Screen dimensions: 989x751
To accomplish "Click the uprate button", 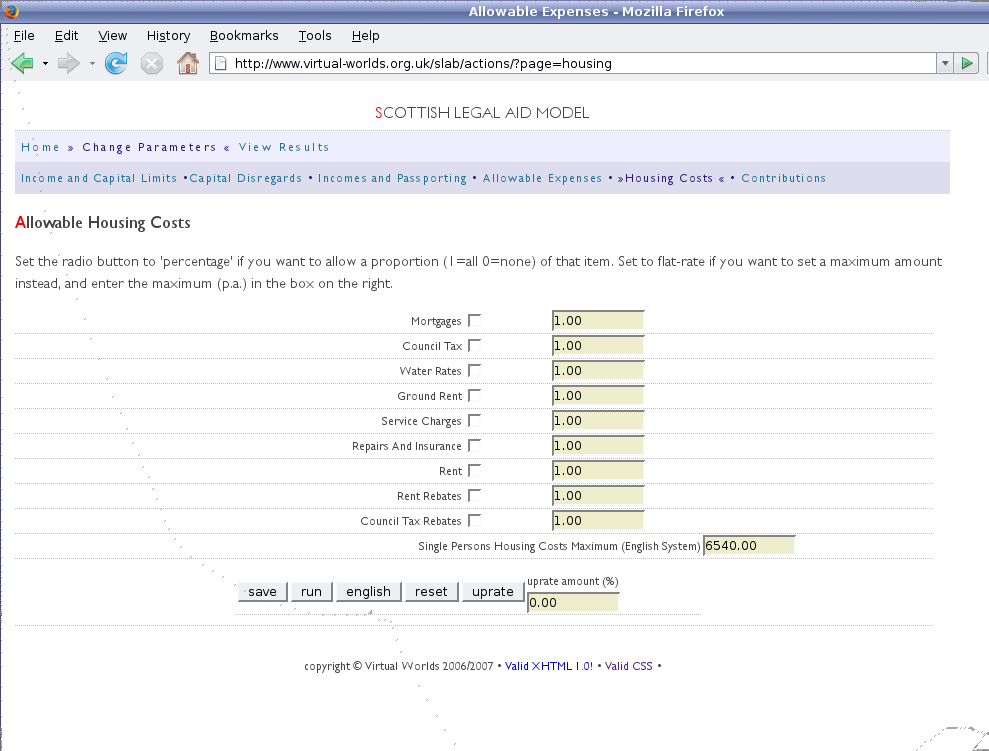I will pos(492,591).
